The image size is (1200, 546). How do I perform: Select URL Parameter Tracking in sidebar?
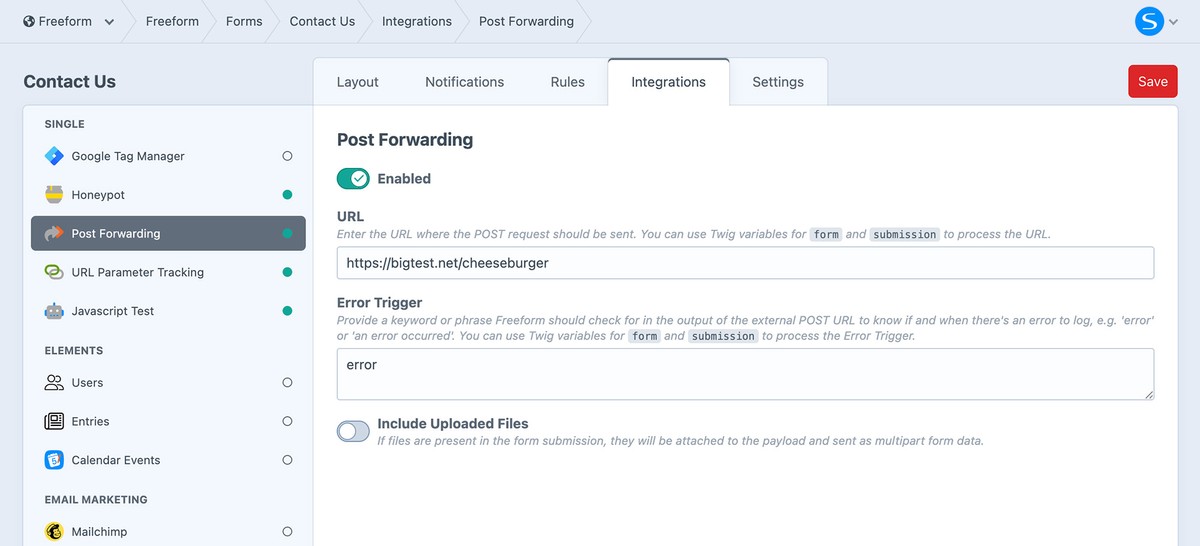pyautogui.click(x=168, y=272)
